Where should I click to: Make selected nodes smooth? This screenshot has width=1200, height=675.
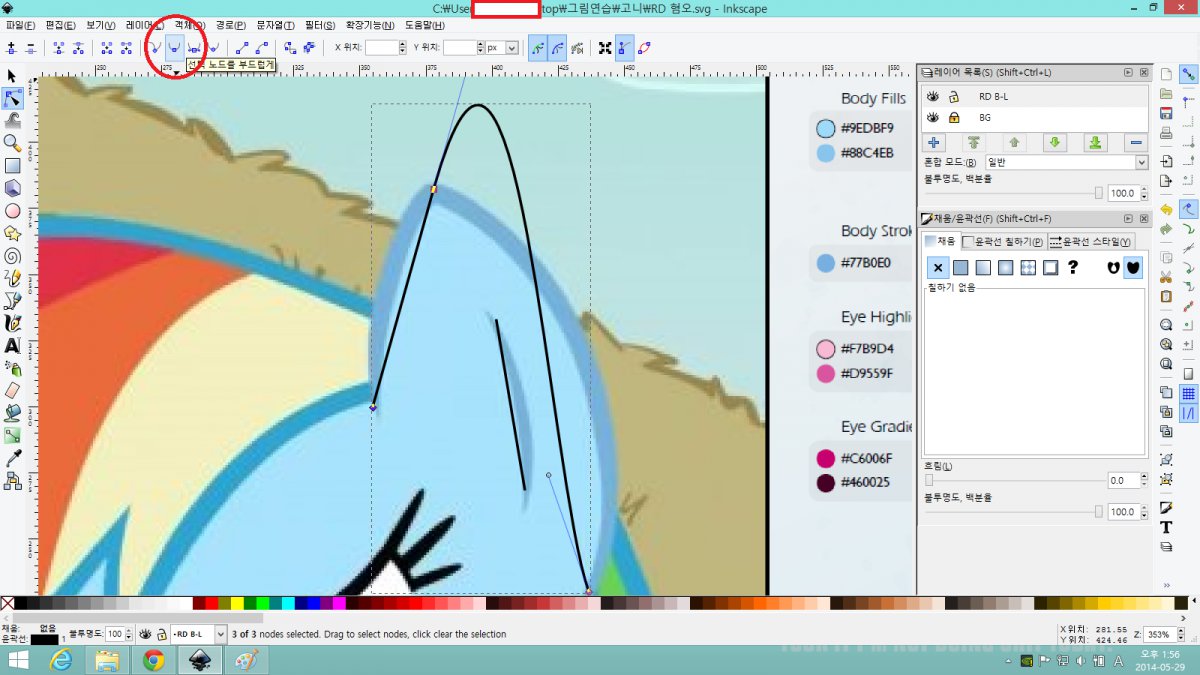(175, 47)
